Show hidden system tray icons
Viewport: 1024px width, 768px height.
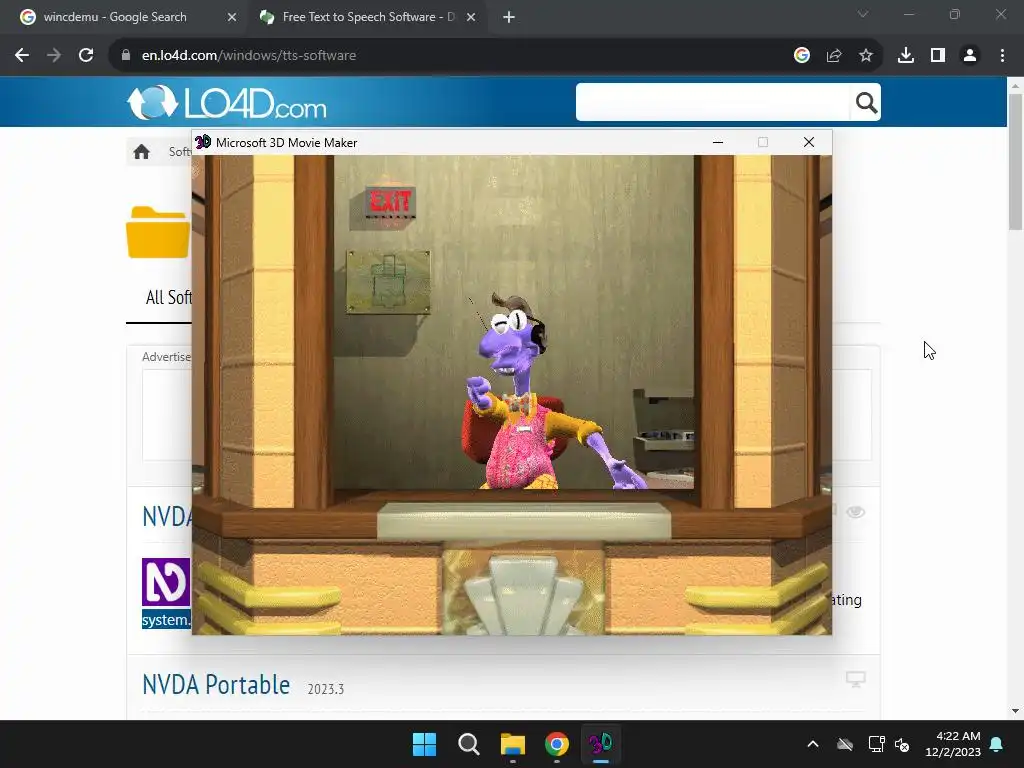pyautogui.click(x=813, y=744)
